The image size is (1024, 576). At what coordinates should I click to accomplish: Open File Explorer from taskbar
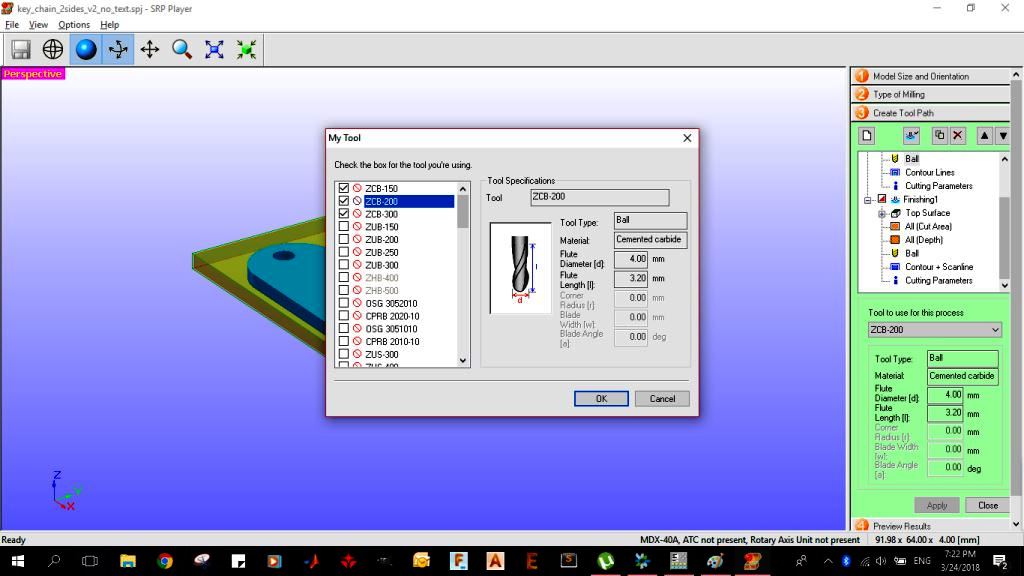(127, 561)
